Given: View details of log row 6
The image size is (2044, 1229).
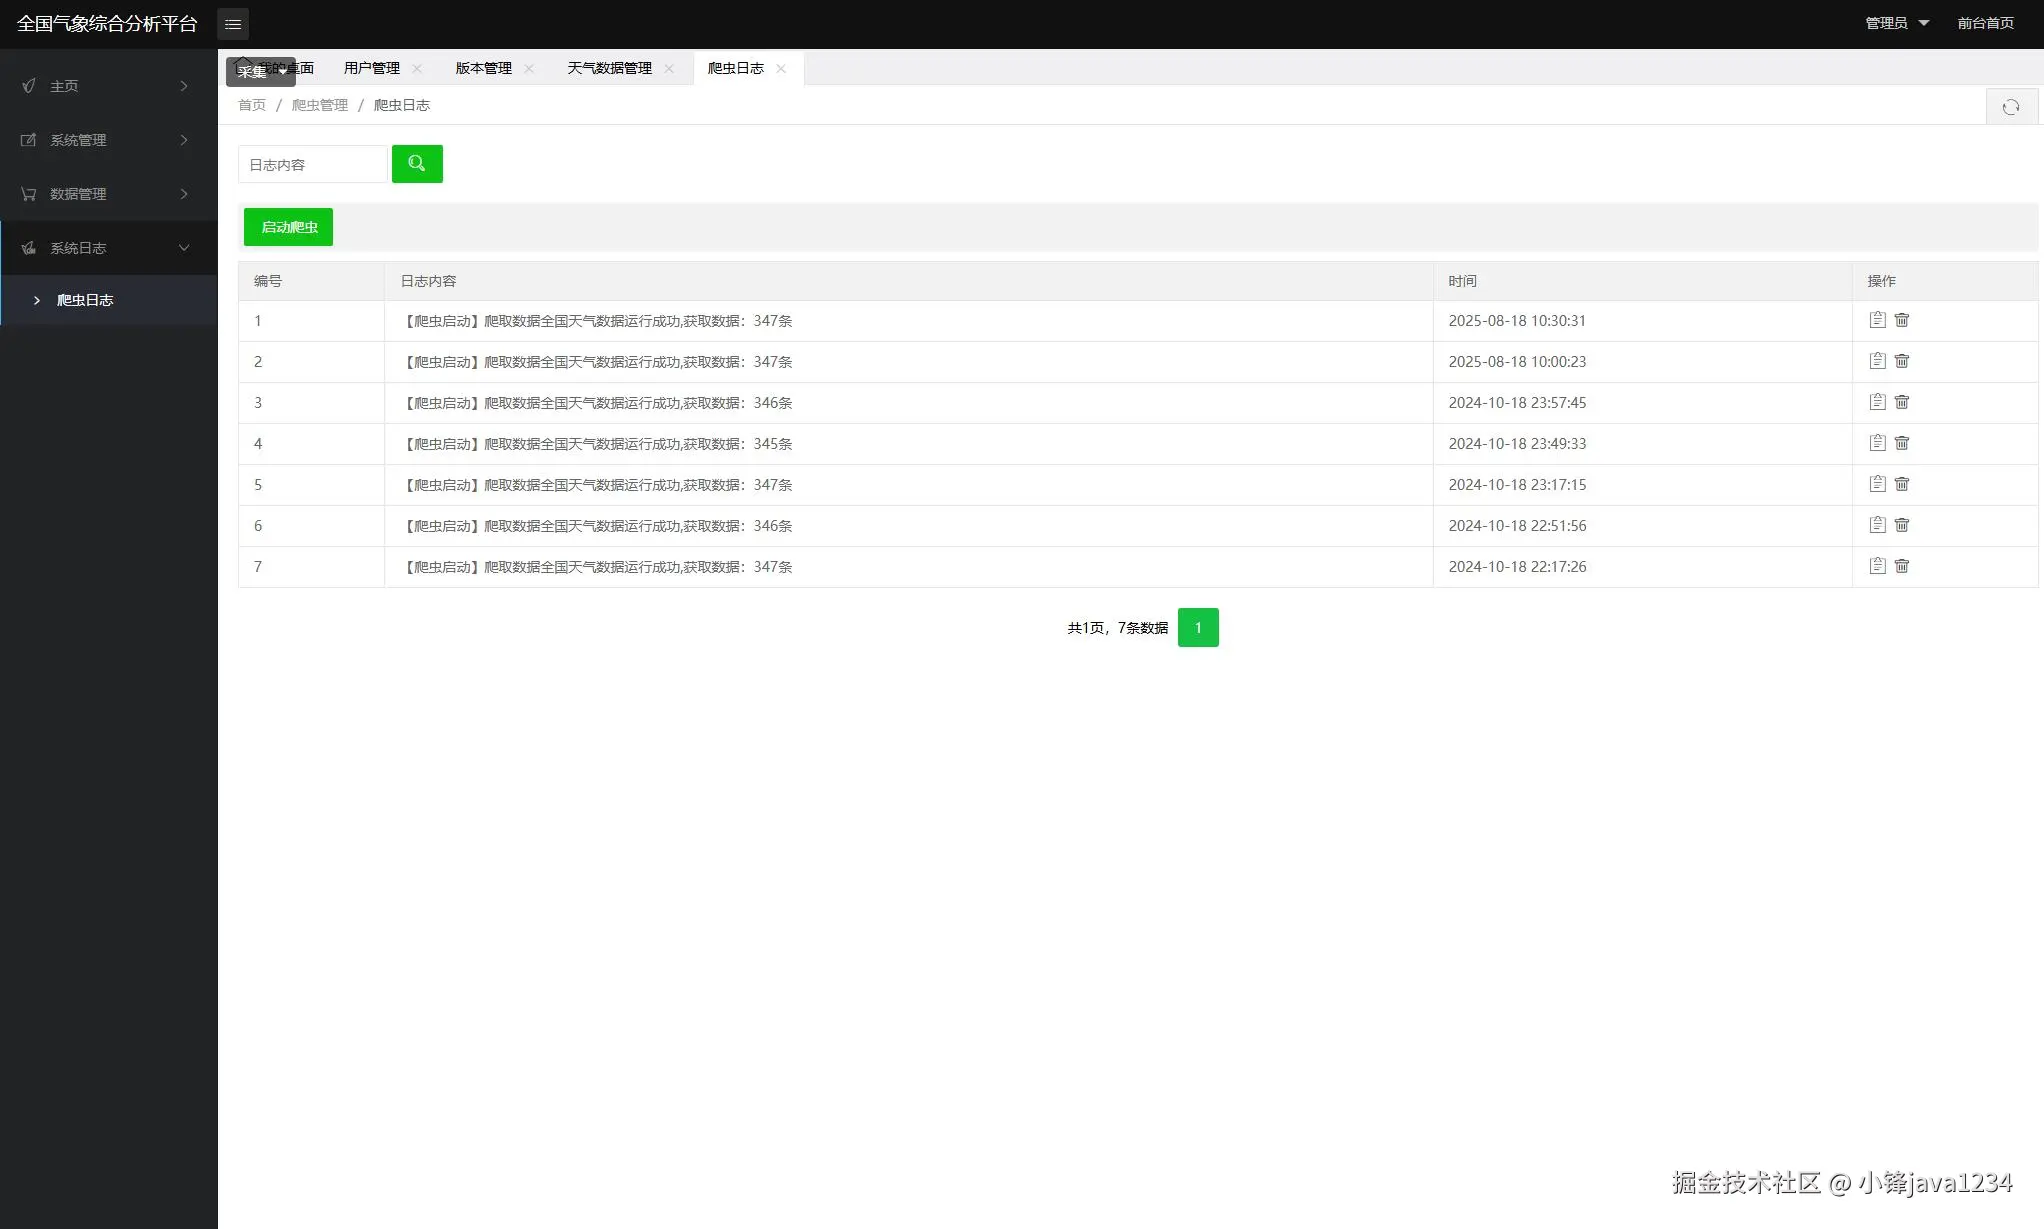Looking at the screenshot, I should (1877, 525).
